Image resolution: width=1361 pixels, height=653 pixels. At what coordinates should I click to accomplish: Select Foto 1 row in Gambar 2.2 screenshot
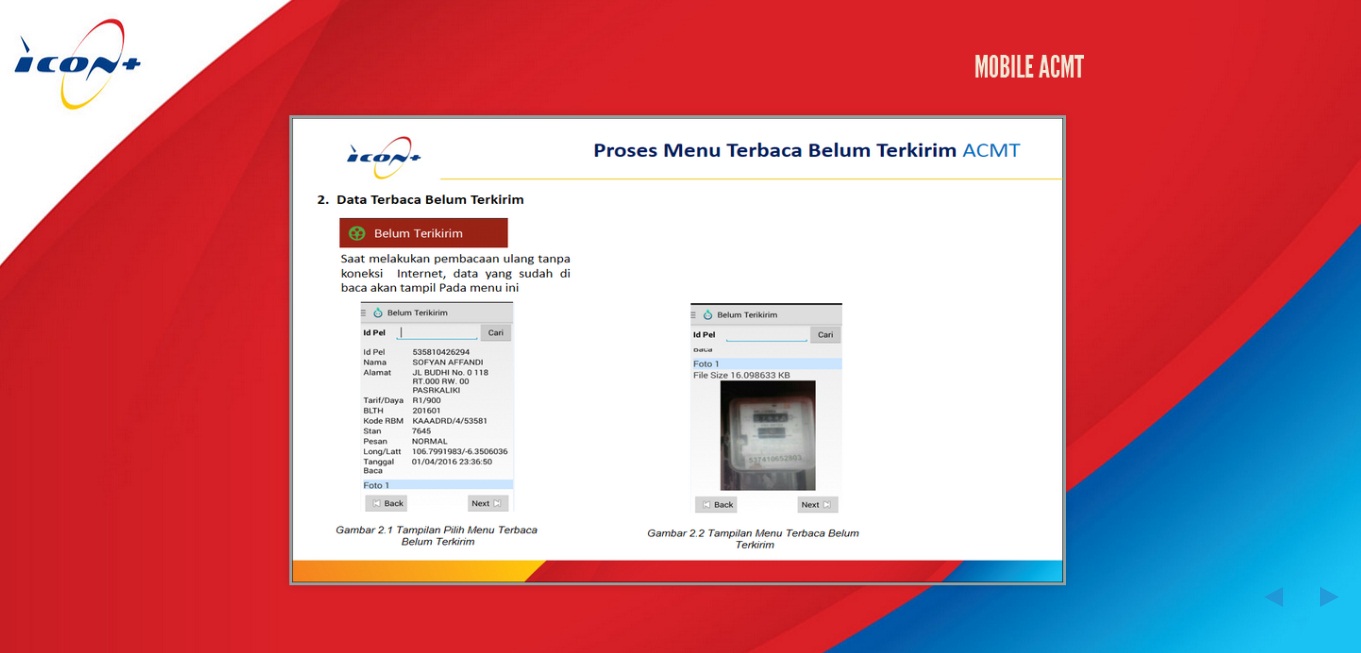766,364
